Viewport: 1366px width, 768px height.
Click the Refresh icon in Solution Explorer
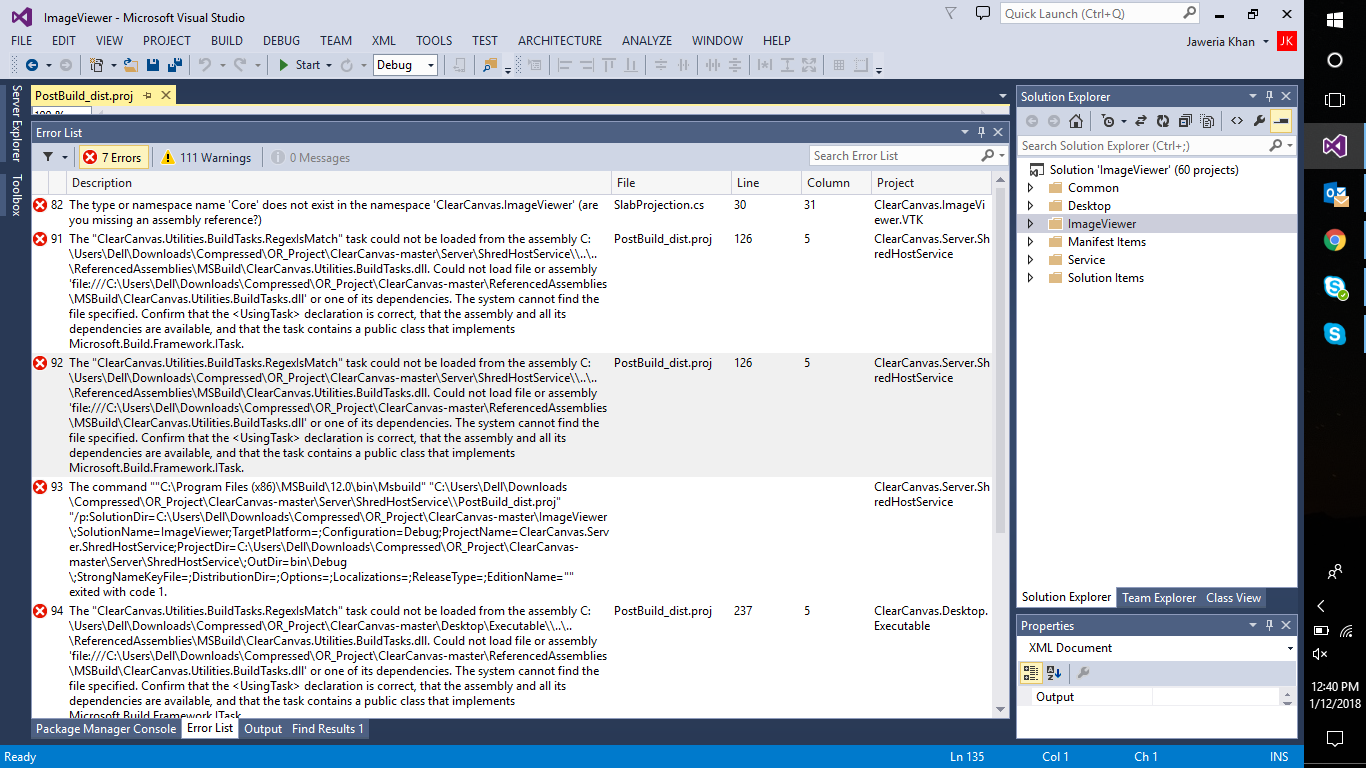click(x=1163, y=120)
